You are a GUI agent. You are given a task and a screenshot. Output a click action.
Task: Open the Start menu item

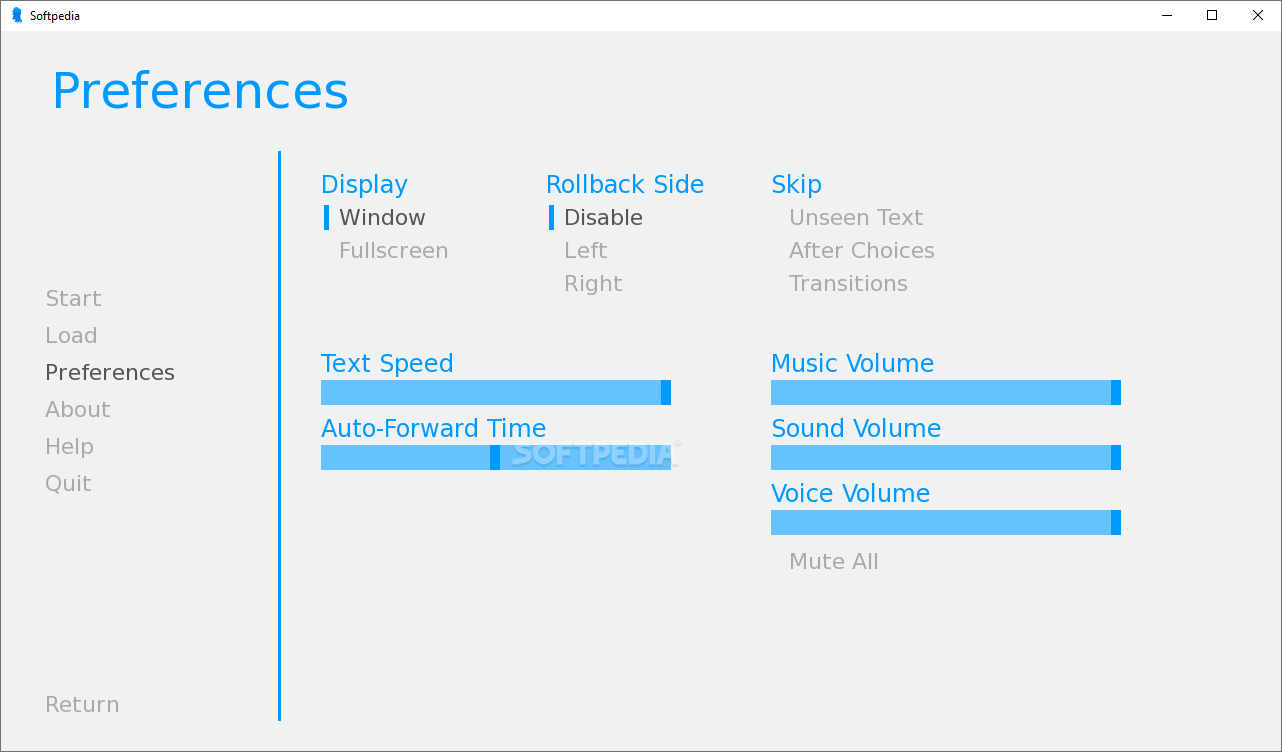pyautogui.click(x=73, y=298)
